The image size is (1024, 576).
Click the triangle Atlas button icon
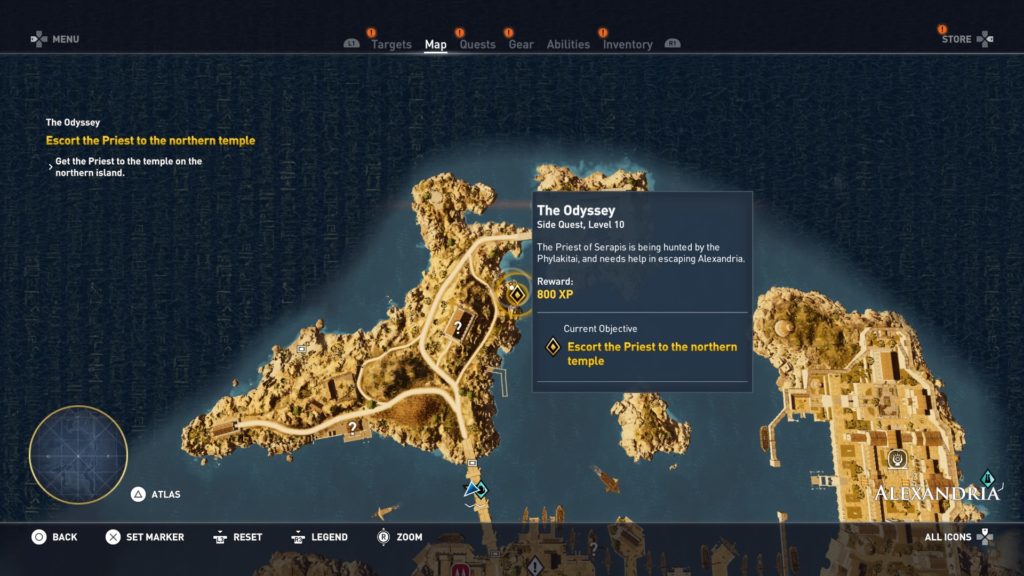pos(138,494)
